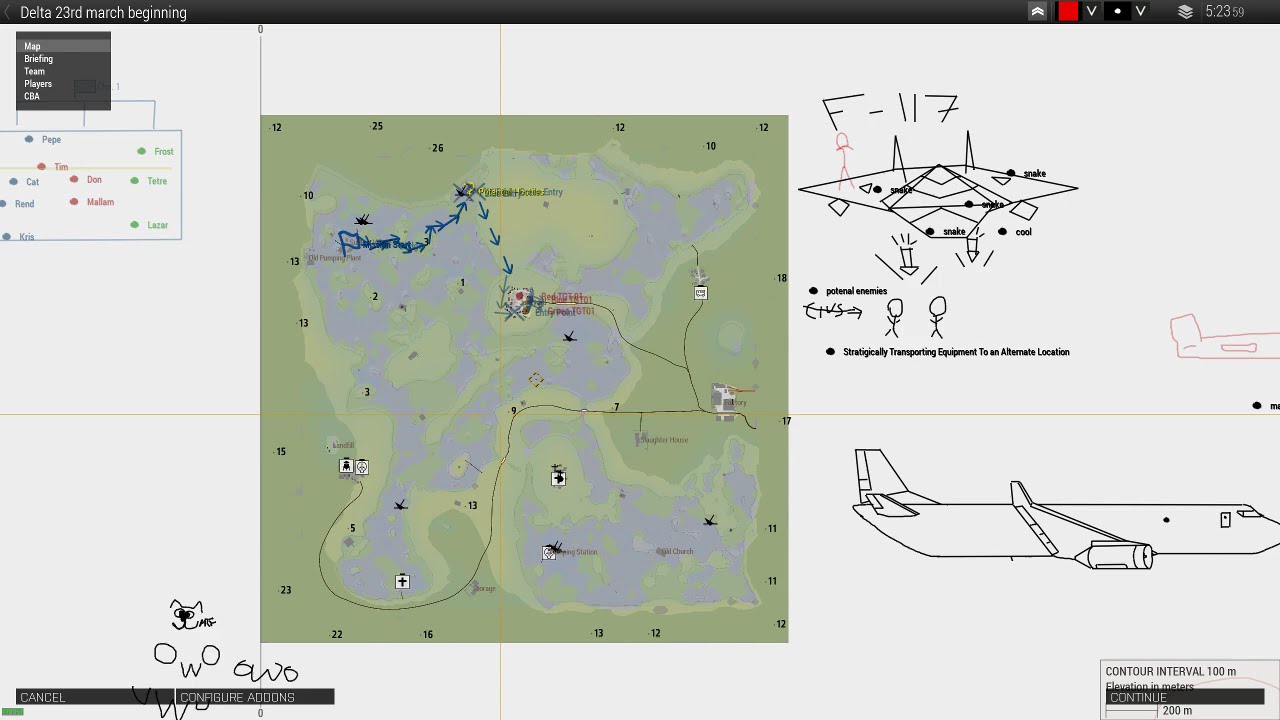1280x720 pixels.
Task: Select player Kris marker
Action: [5, 237]
